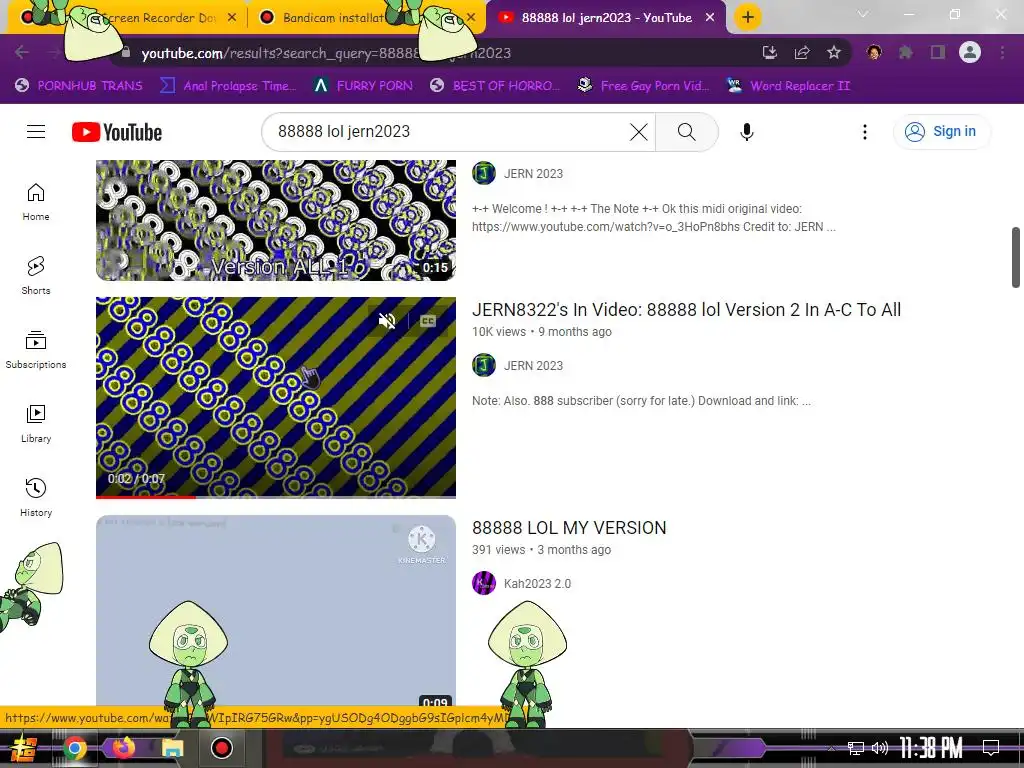Viewport: 1024px width, 768px height.
Task: Start voice search with the microphone
Action: click(746, 132)
